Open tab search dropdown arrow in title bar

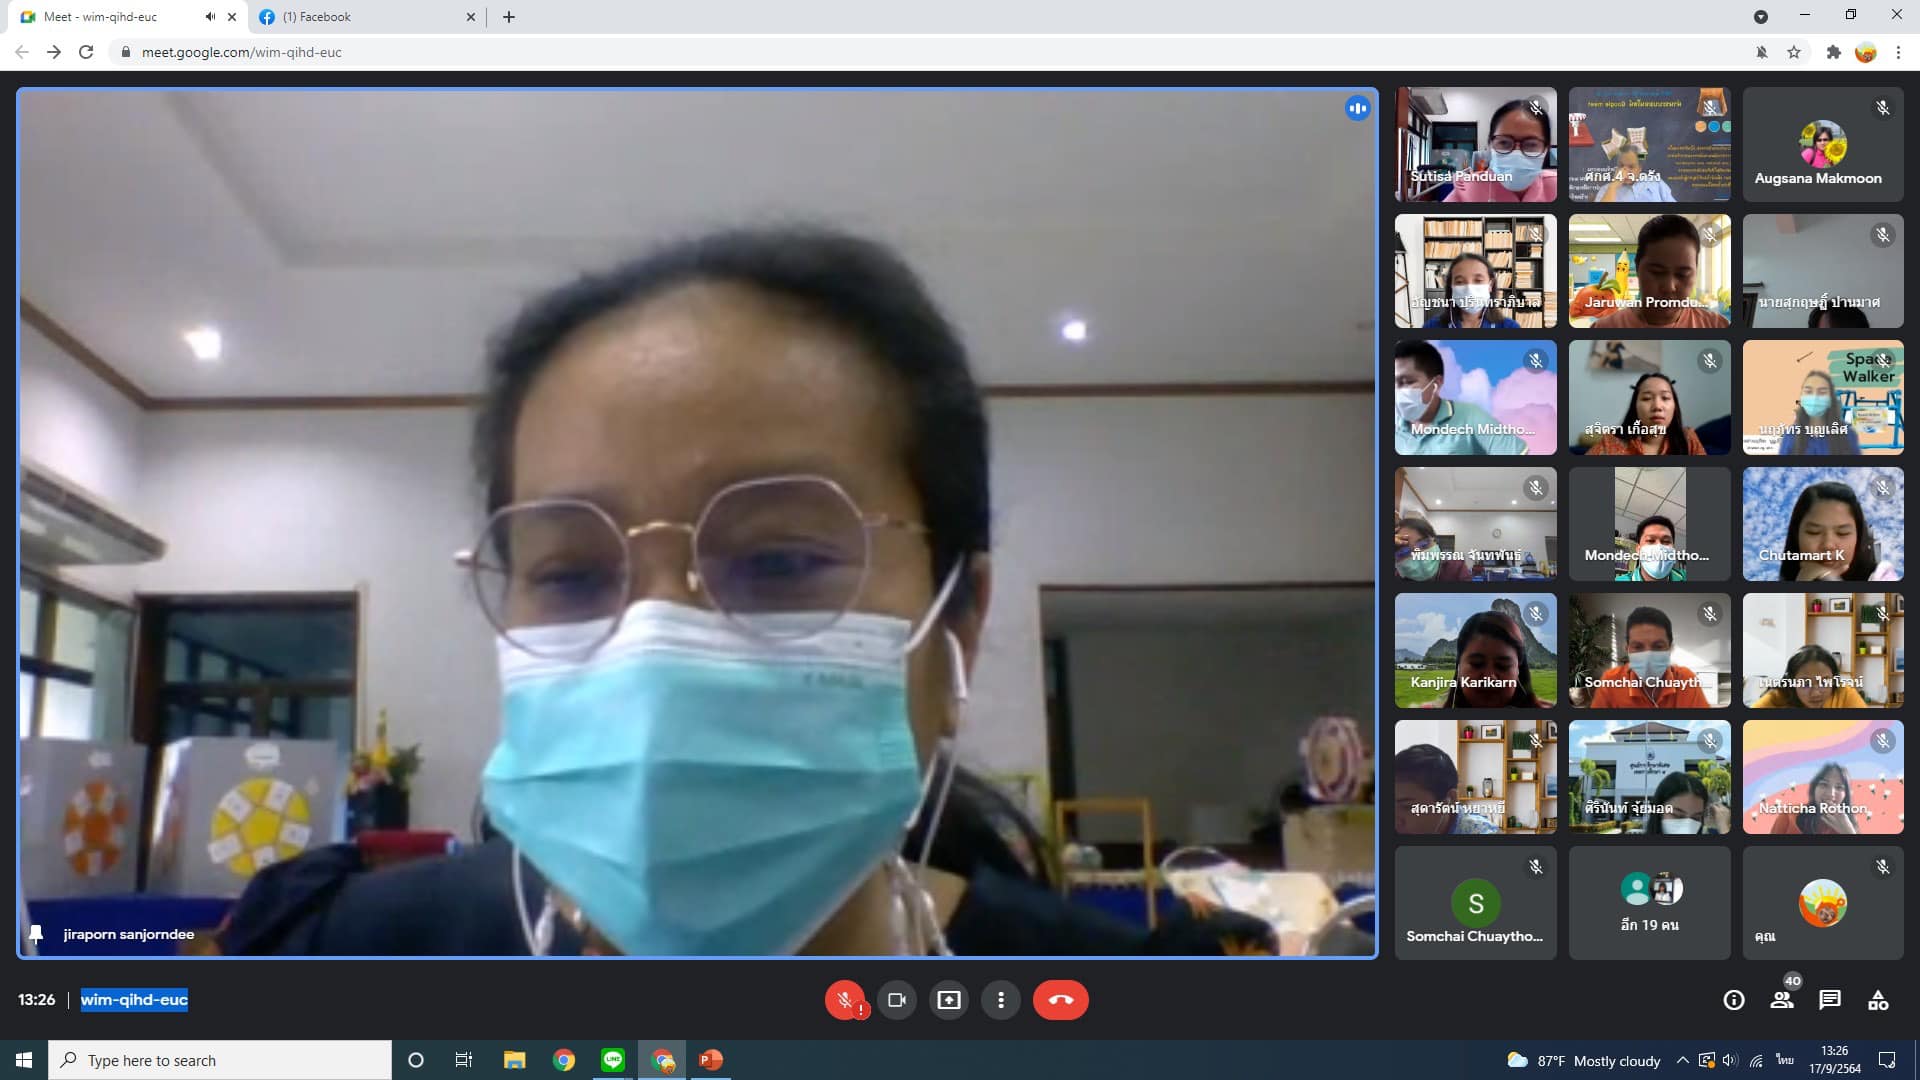[1761, 16]
